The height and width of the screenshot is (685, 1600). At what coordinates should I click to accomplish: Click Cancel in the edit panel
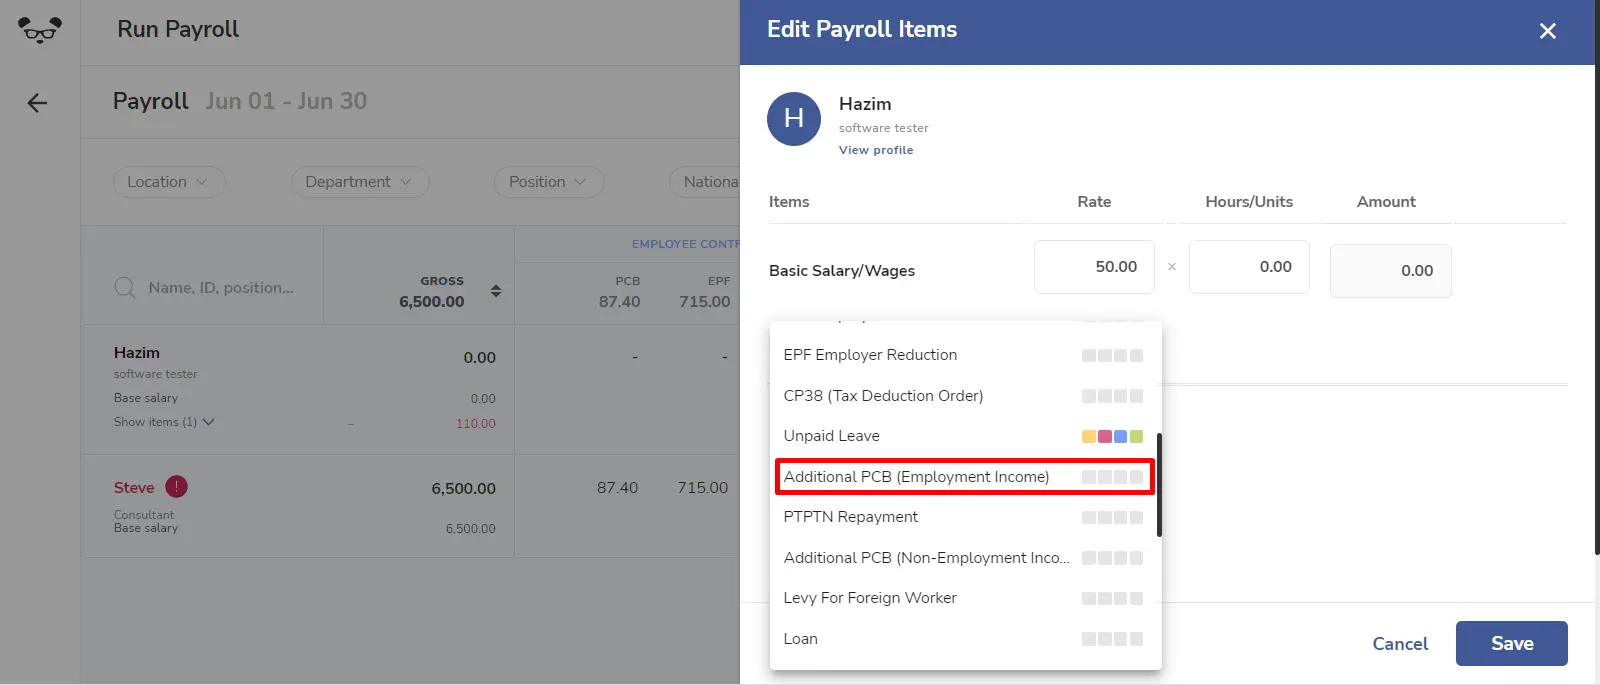1400,644
